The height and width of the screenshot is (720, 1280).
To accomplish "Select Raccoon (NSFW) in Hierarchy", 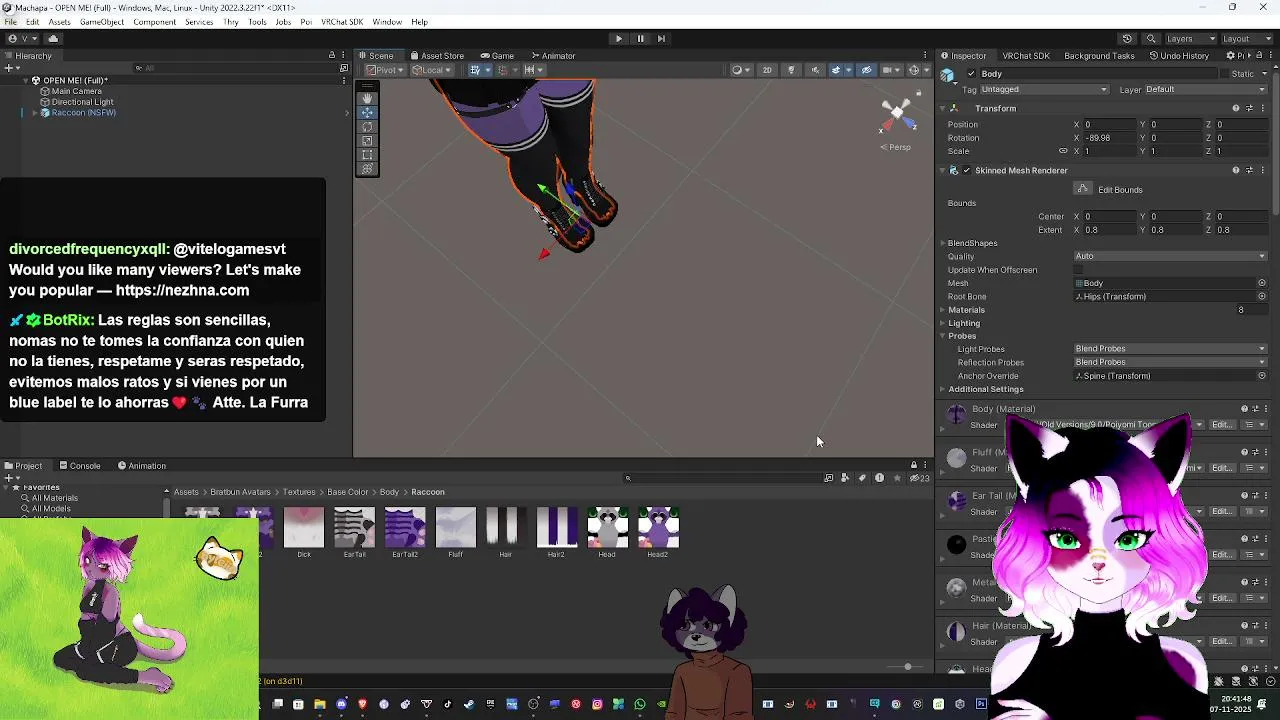I will point(84,113).
